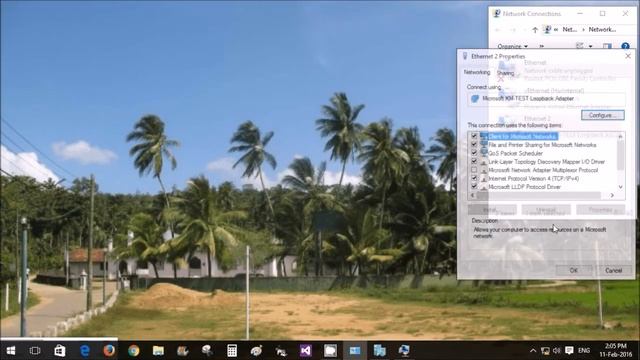Open Help in Network Connections window
This screenshot has width=640, height=360.
[x=625, y=46]
